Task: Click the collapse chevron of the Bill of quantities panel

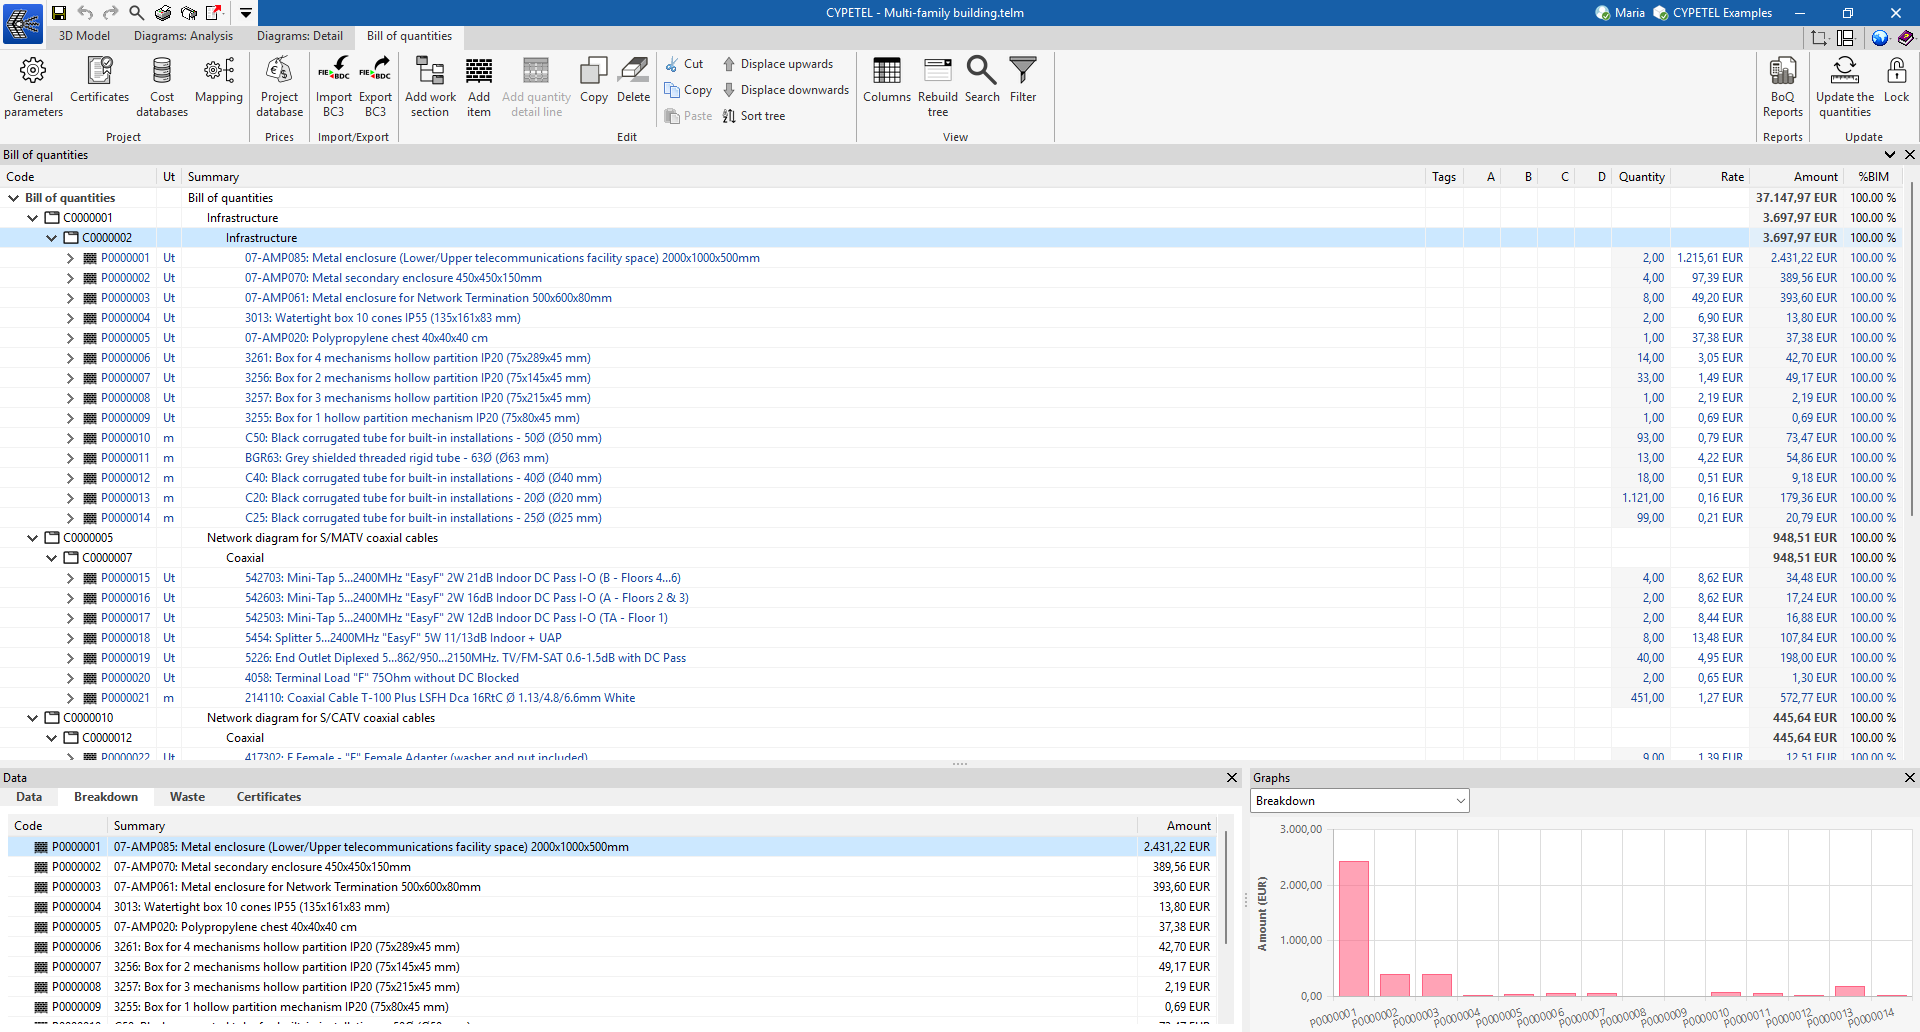Action: (1890, 155)
